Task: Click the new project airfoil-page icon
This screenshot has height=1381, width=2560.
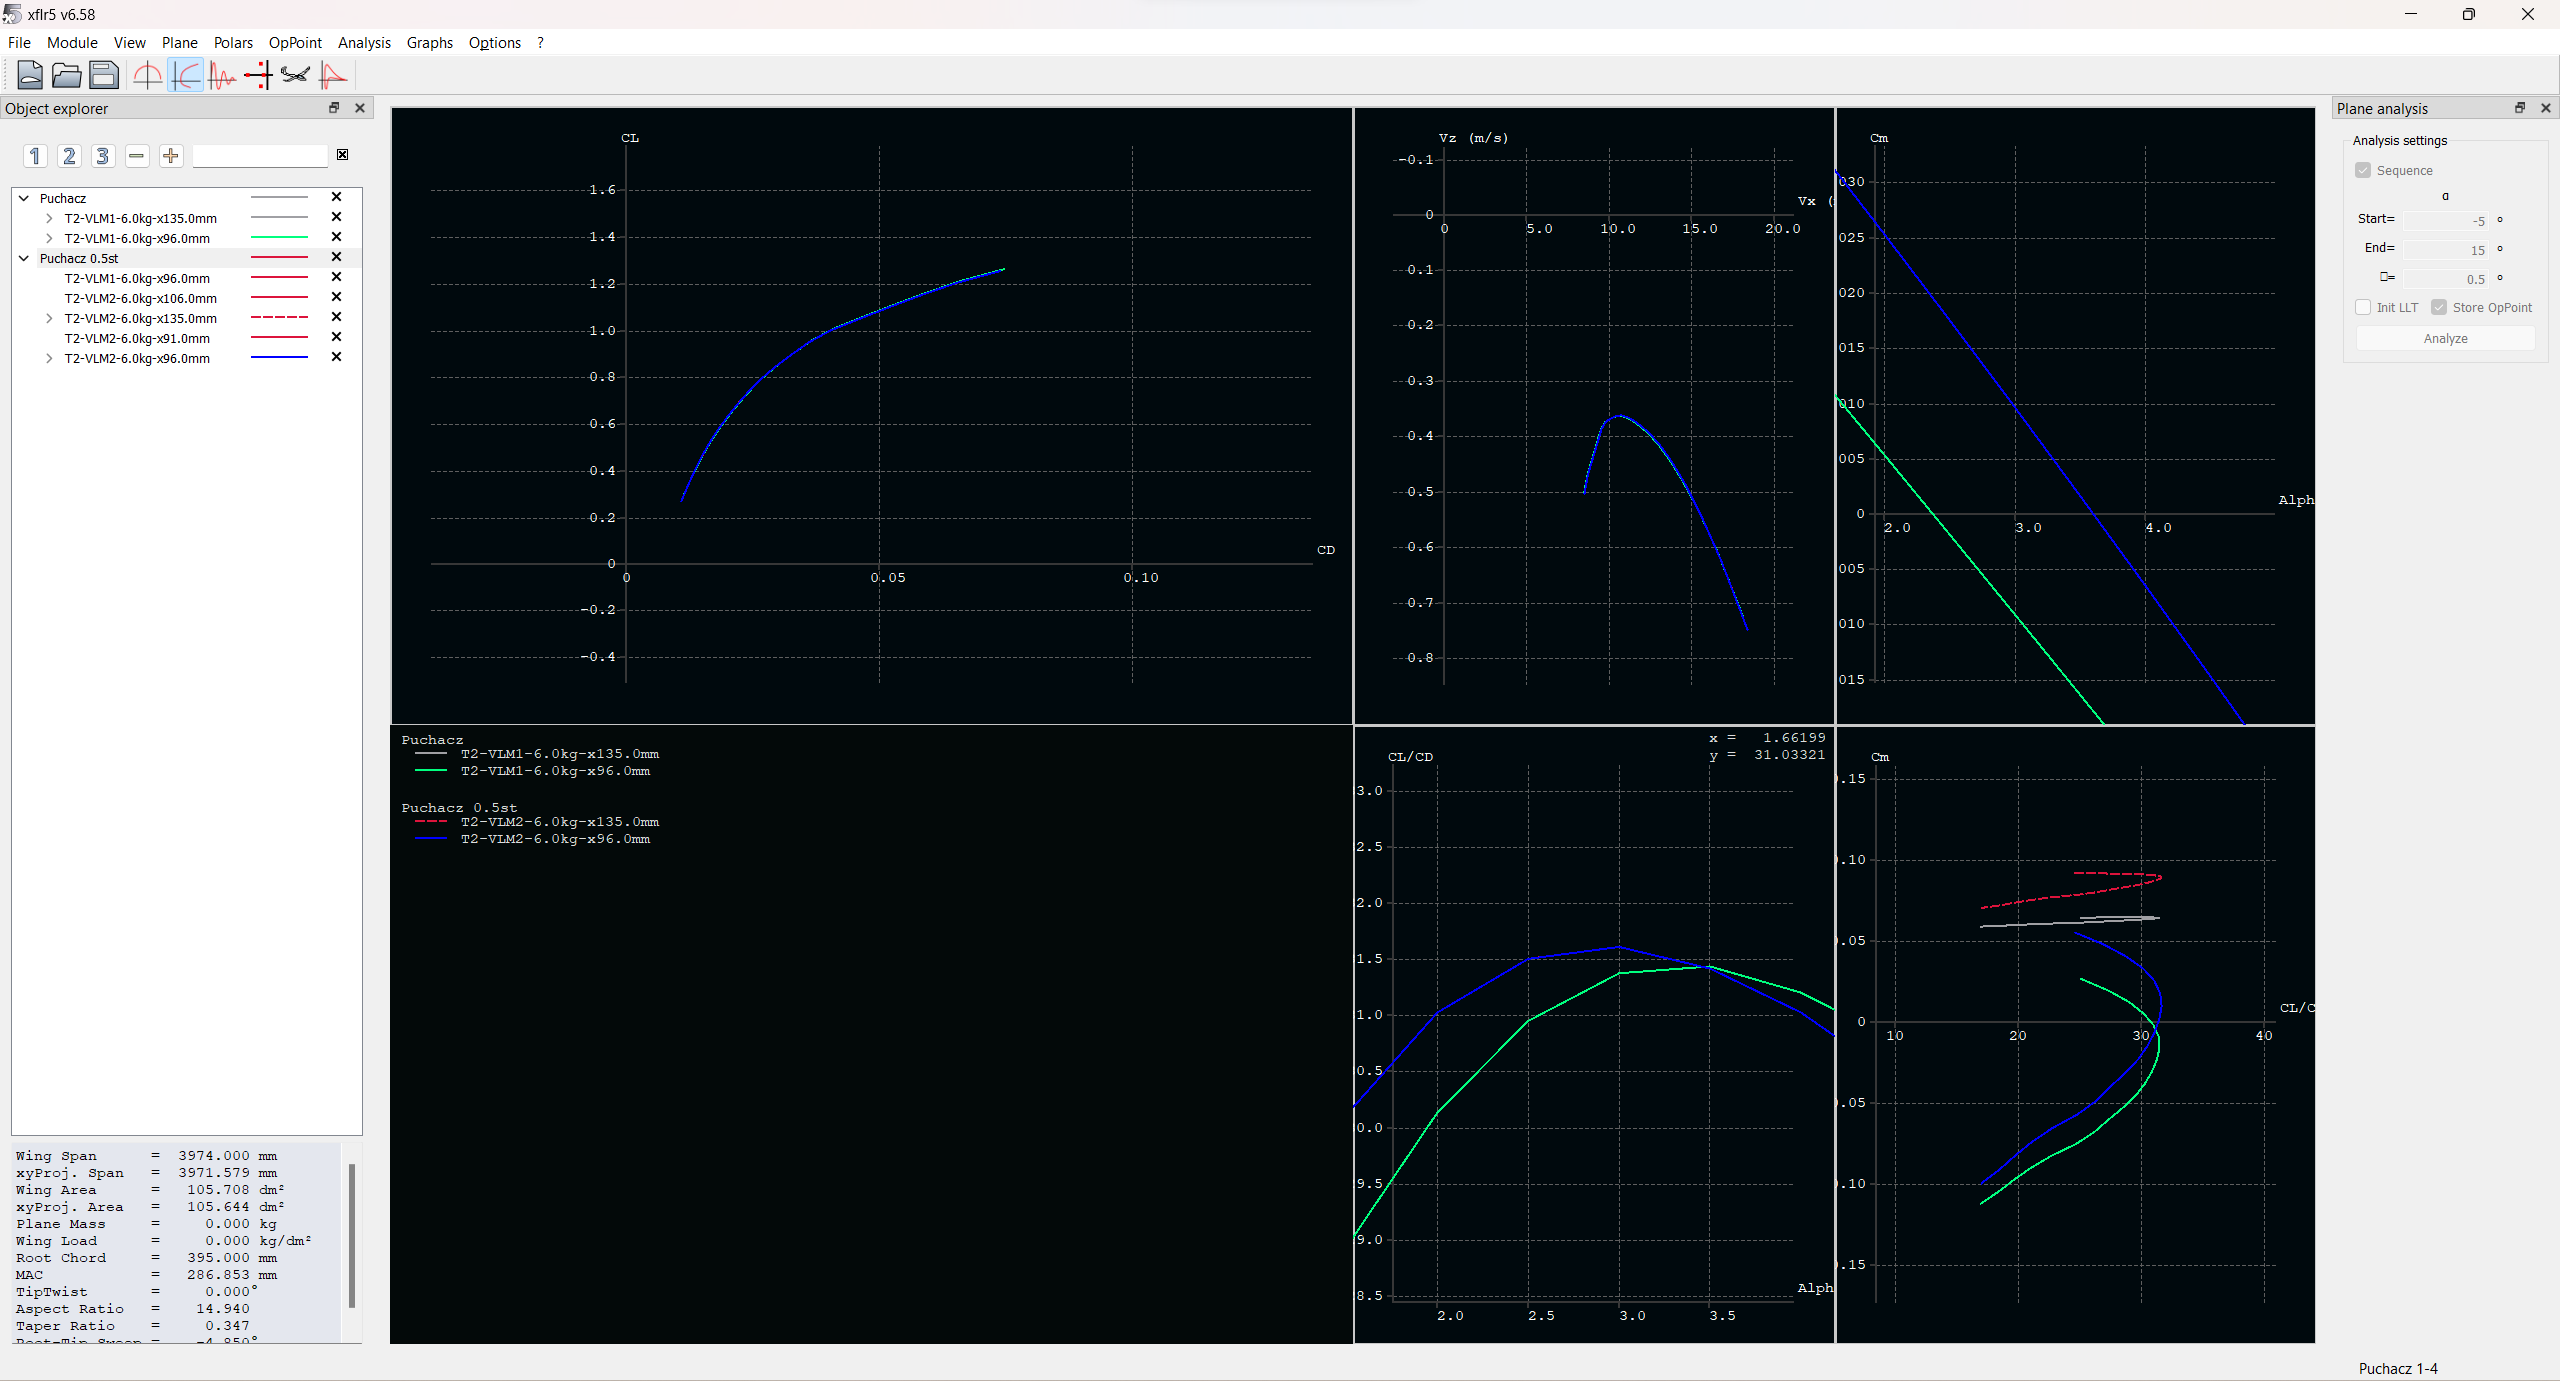Action: point(30,75)
